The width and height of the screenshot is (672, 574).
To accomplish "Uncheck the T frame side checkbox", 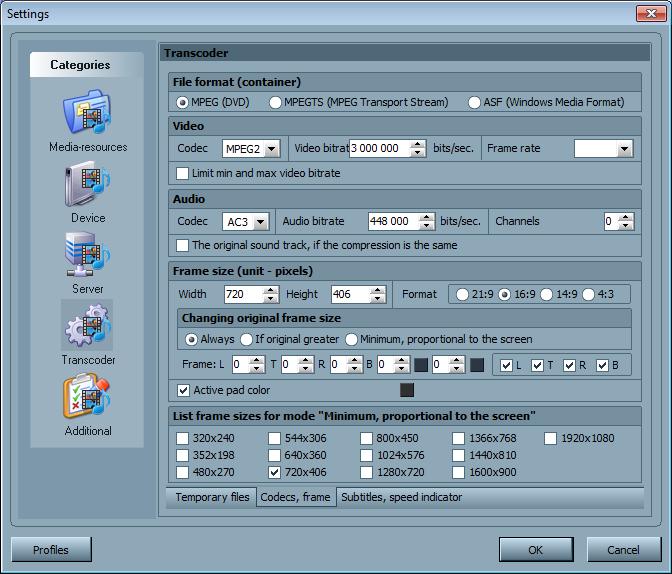I will point(537,365).
